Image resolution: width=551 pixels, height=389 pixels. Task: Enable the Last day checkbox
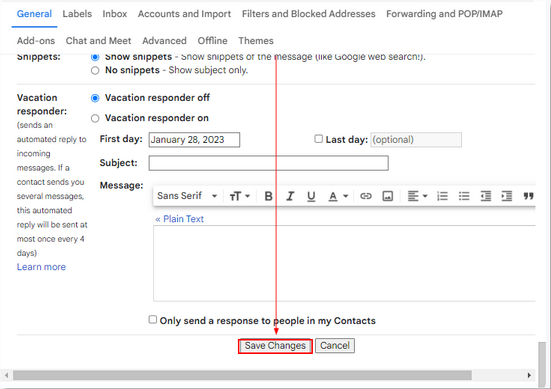(318, 139)
